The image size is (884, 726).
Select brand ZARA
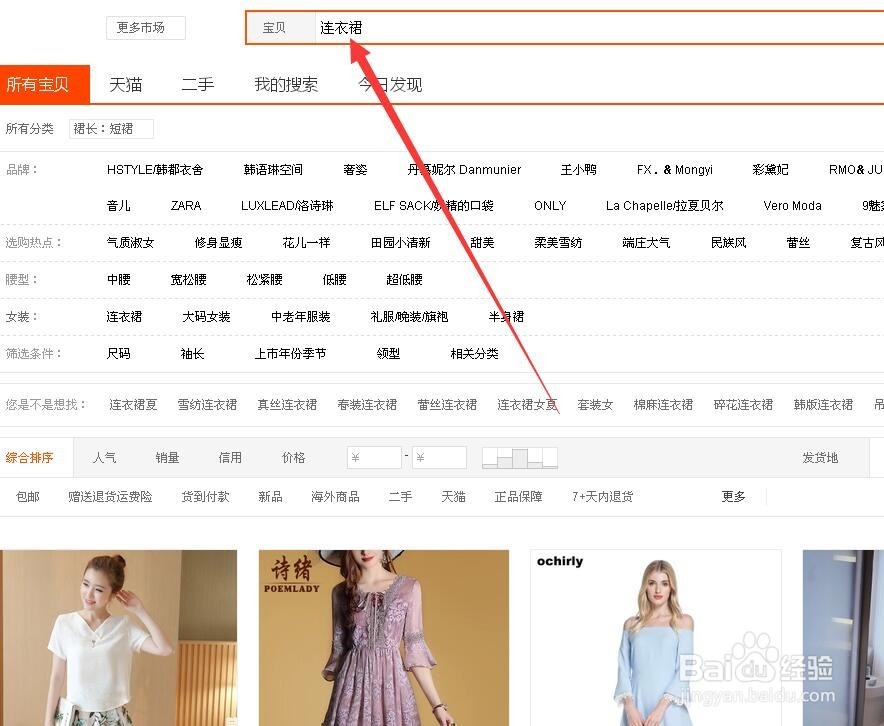tap(186, 206)
